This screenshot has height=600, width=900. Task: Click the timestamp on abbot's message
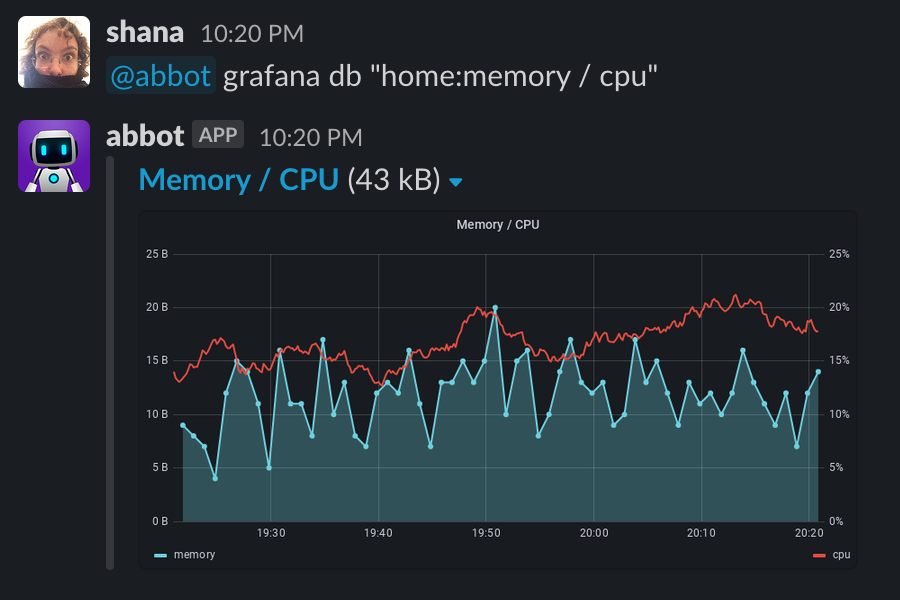[x=310, y=136]
